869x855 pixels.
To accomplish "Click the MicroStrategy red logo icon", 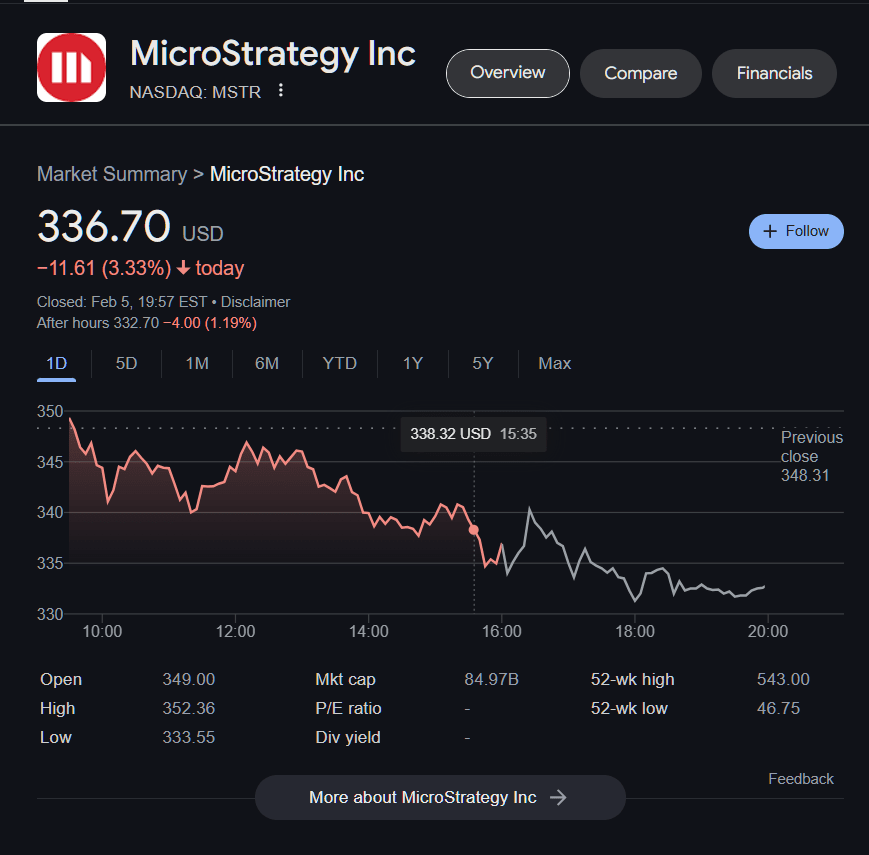I will pos(71,68).
